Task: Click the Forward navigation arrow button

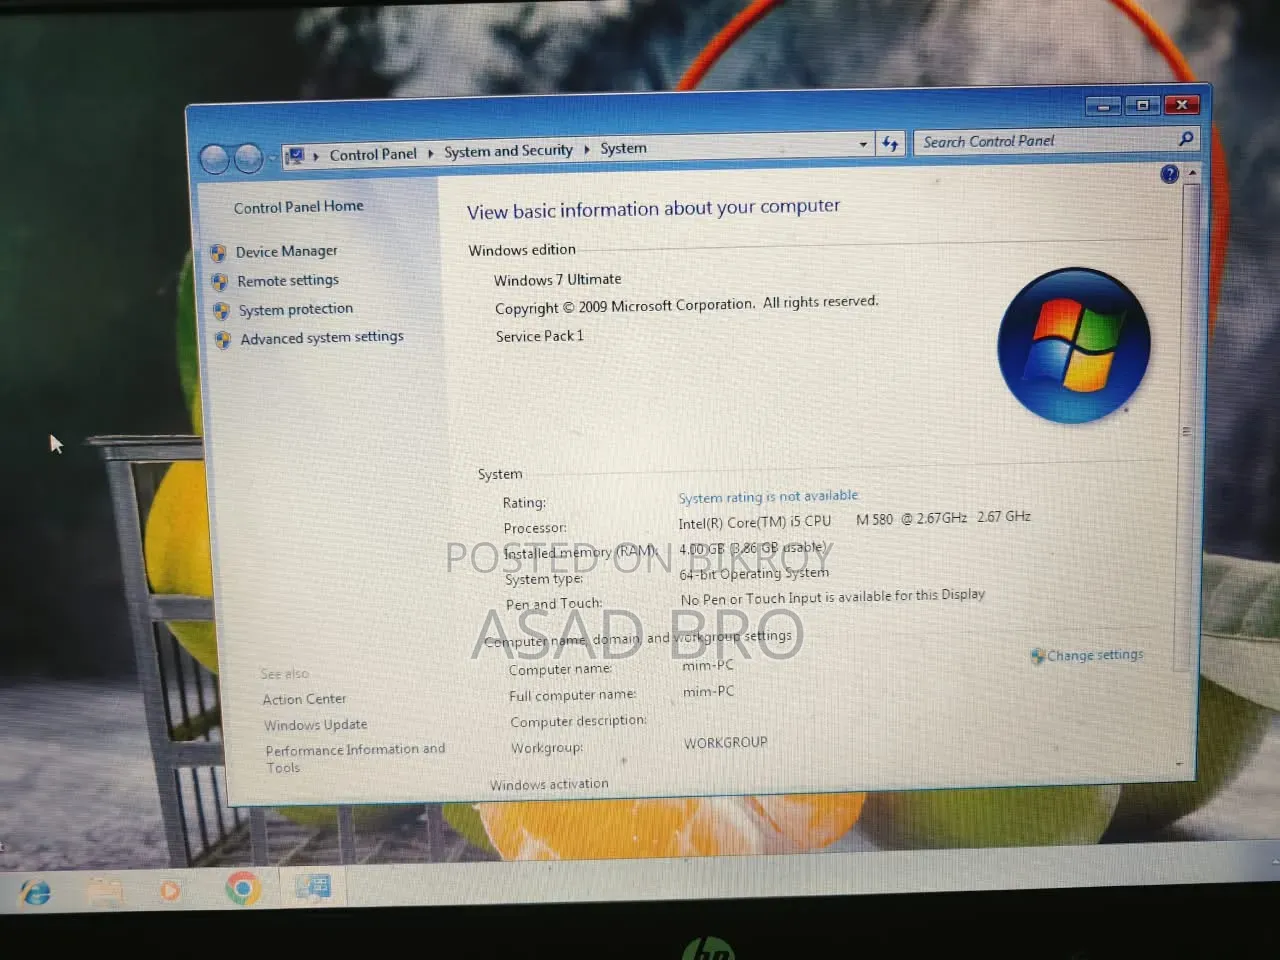Action: [248, 158]
